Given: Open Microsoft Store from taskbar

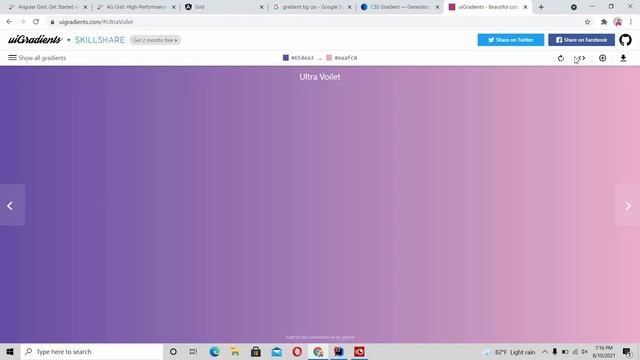Looking at the screenshot, I should point(256,351).
